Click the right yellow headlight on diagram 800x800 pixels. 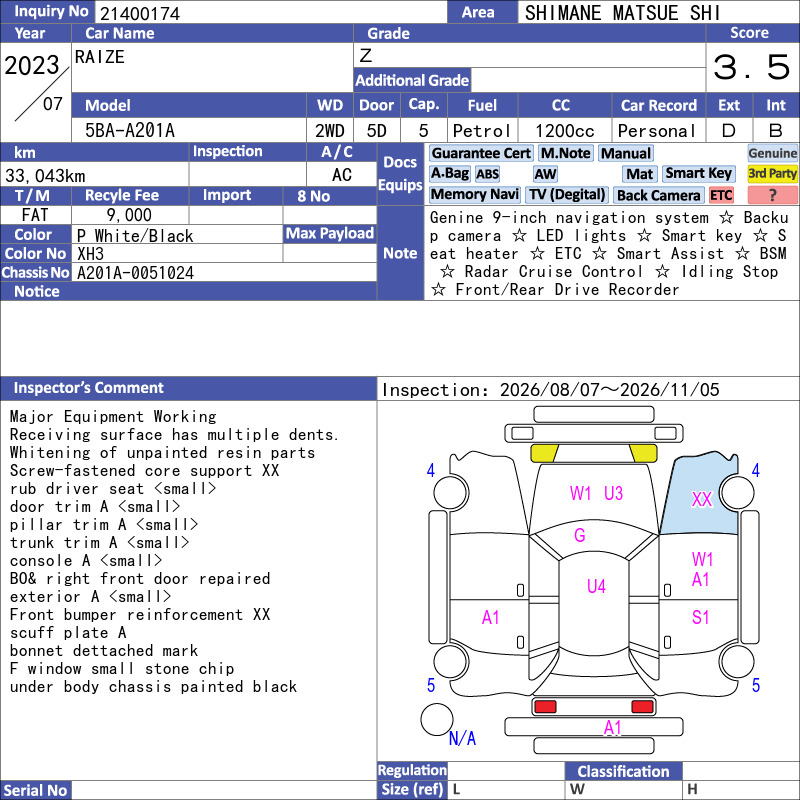coord(643,453)
